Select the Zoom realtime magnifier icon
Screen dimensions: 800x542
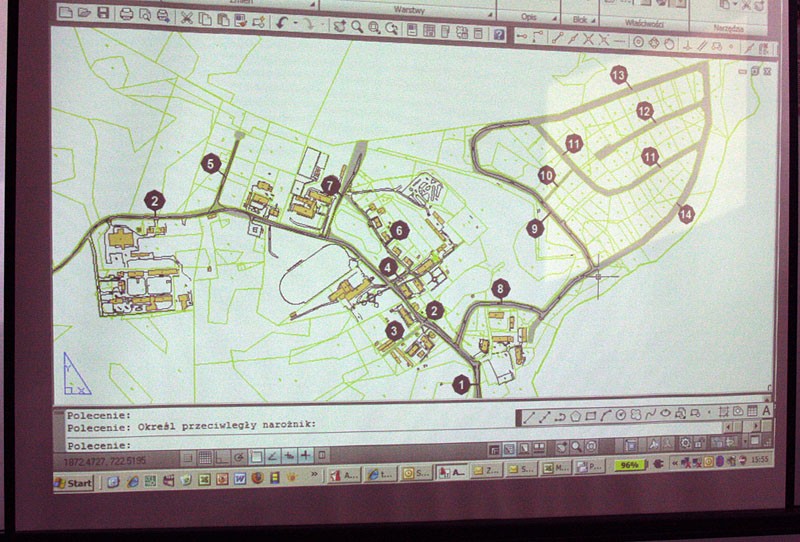(357, 27)
